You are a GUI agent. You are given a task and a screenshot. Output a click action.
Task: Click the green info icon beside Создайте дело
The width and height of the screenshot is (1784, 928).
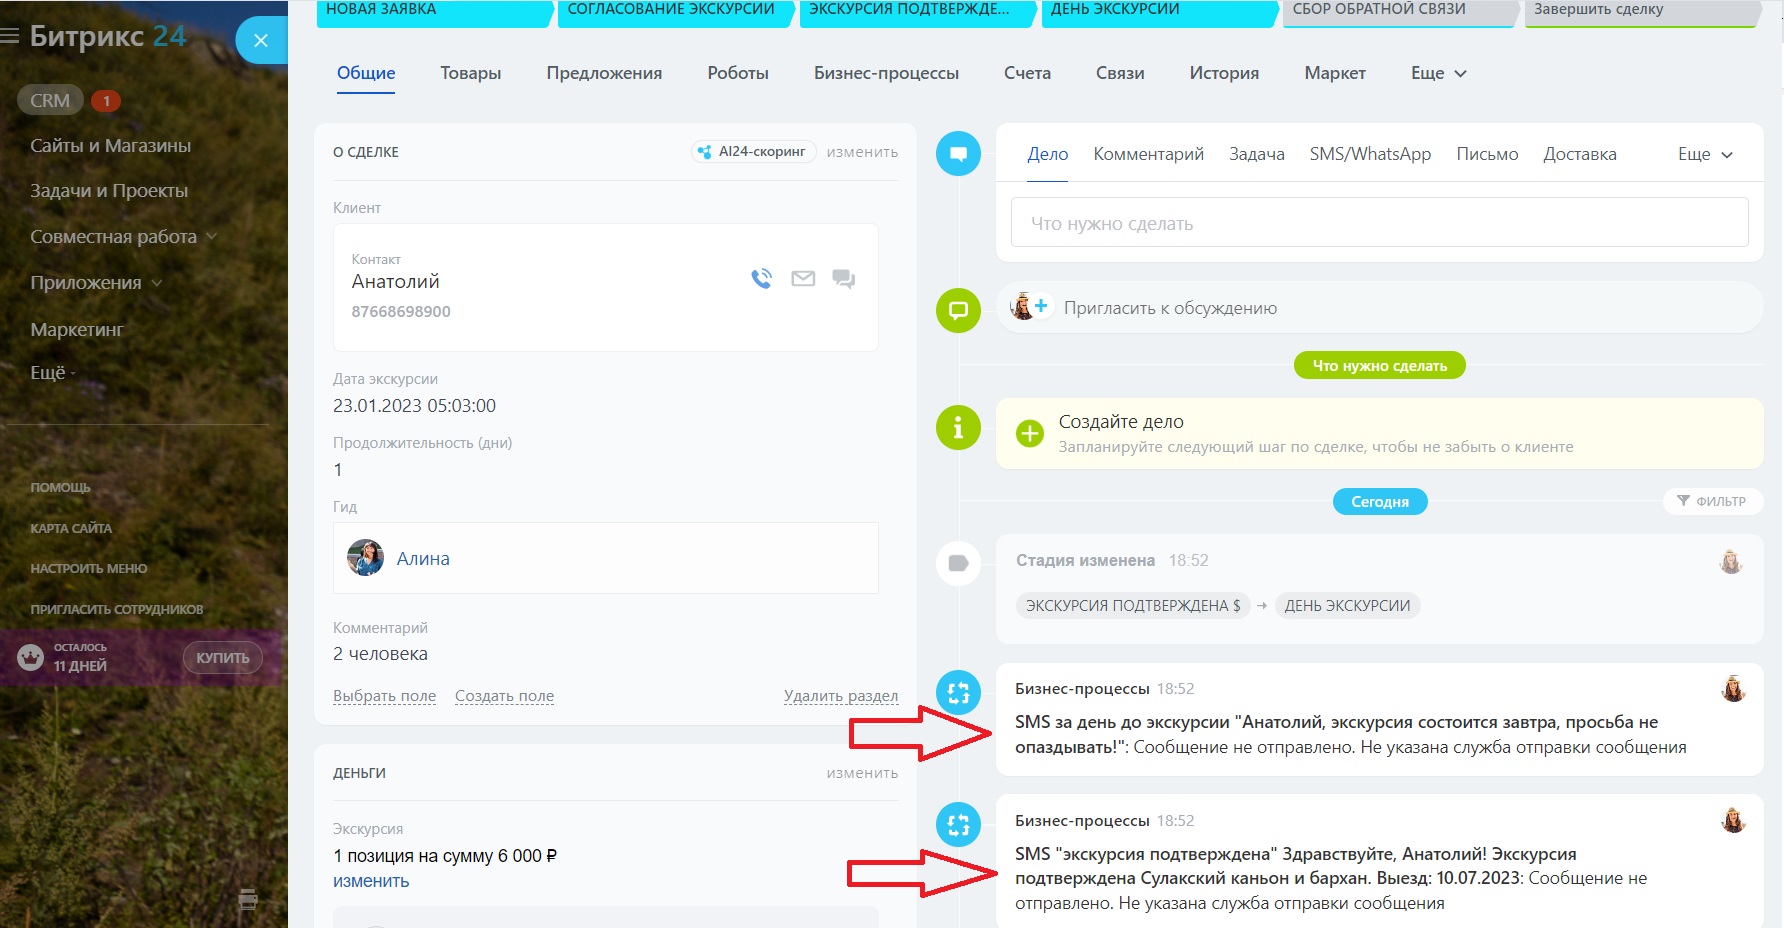pos(958,428)
